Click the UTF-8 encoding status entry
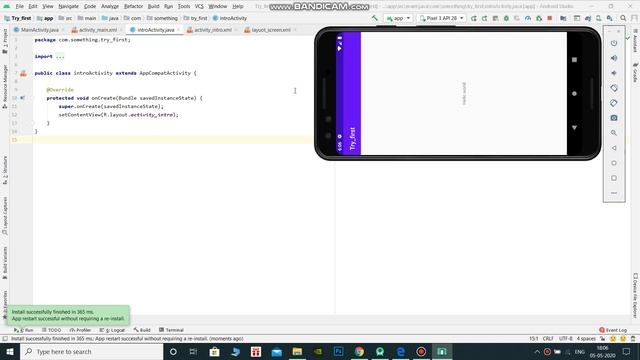Screen dimensions: 640x360 pos(566,339)
